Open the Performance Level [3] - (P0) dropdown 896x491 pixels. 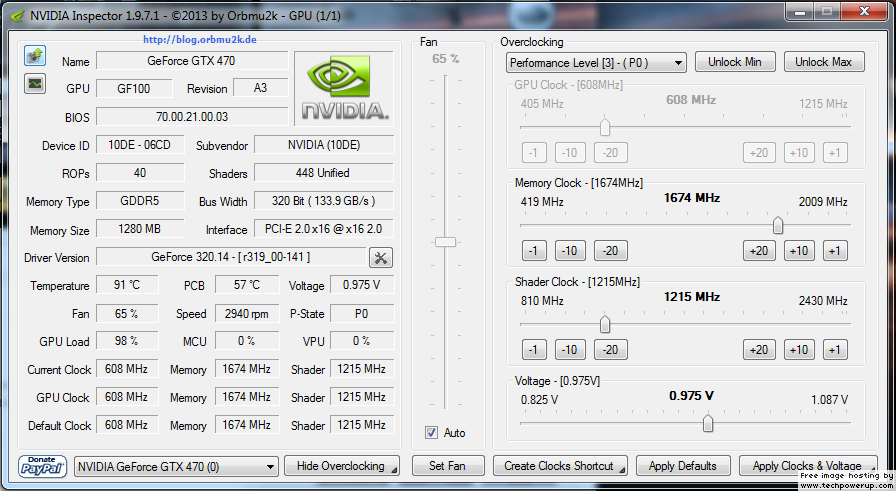(x=596, y=62)
